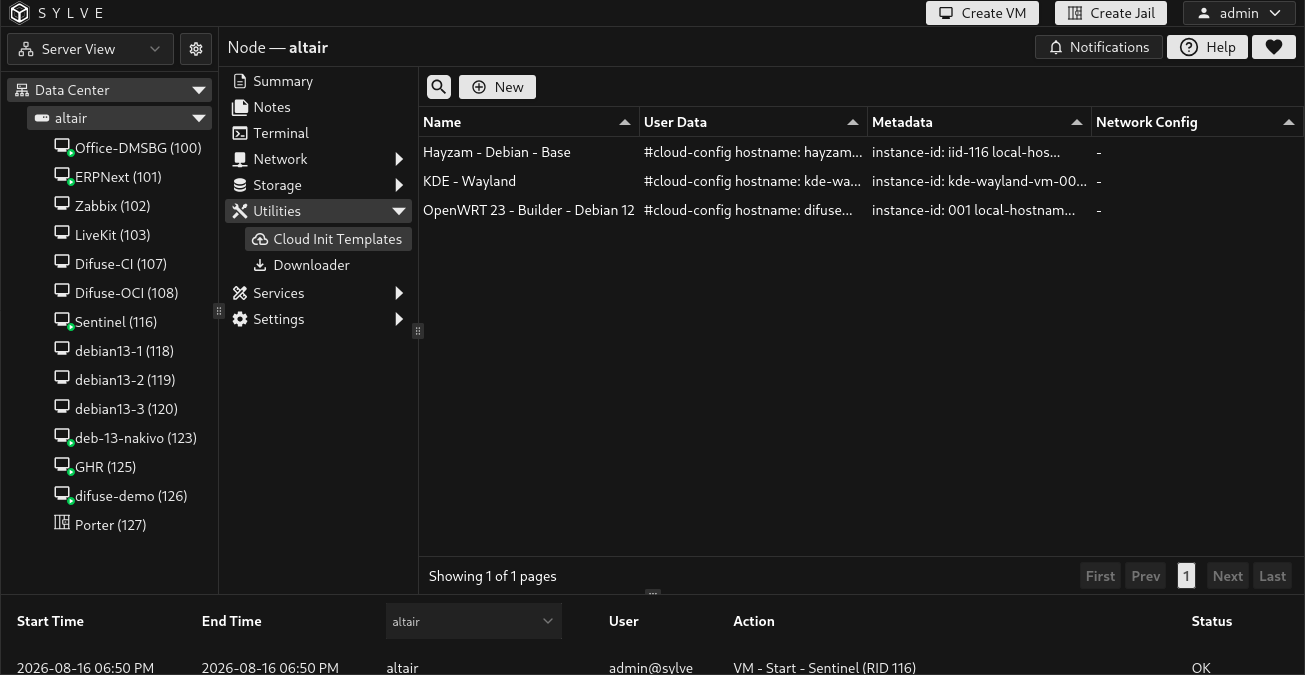Click the LiveKit (103) monitor icon

click(x=62, y=233)
